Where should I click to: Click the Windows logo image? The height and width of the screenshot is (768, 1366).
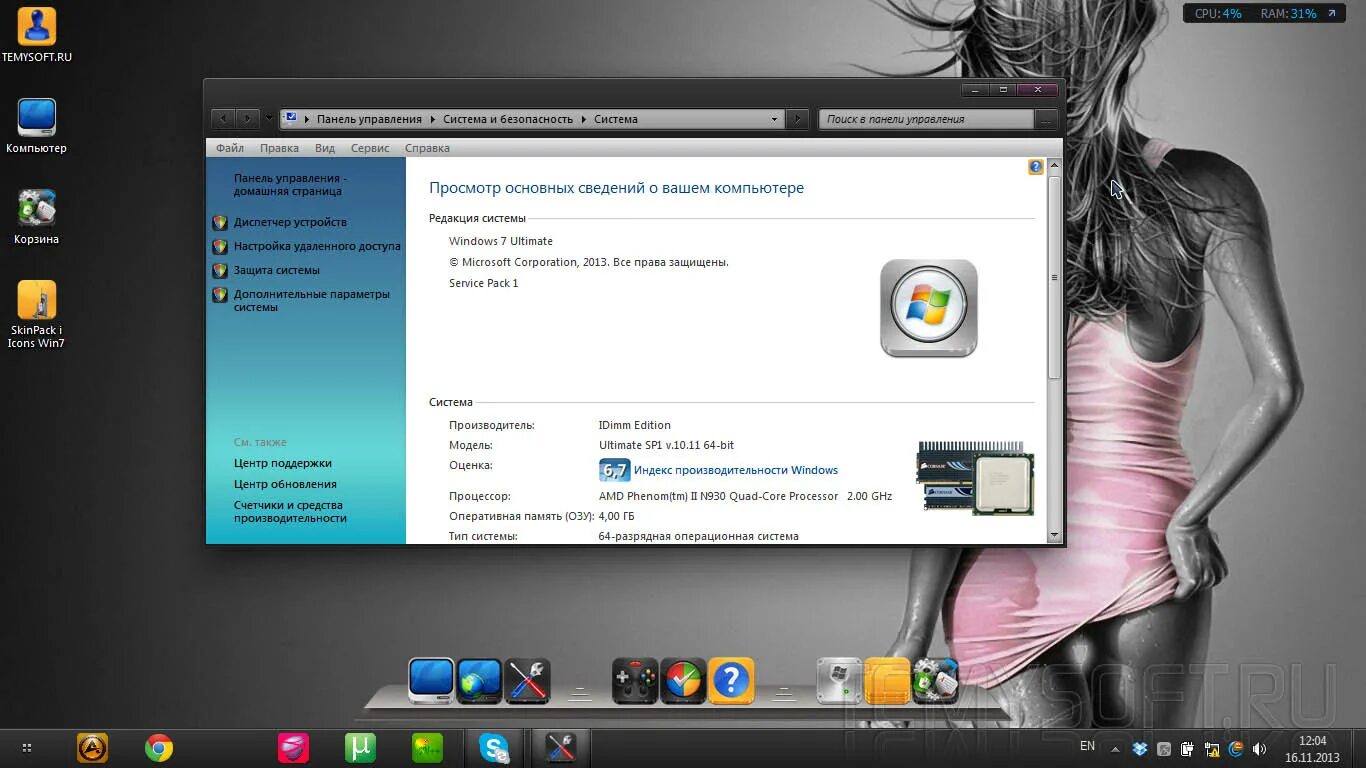coord(929,308)
